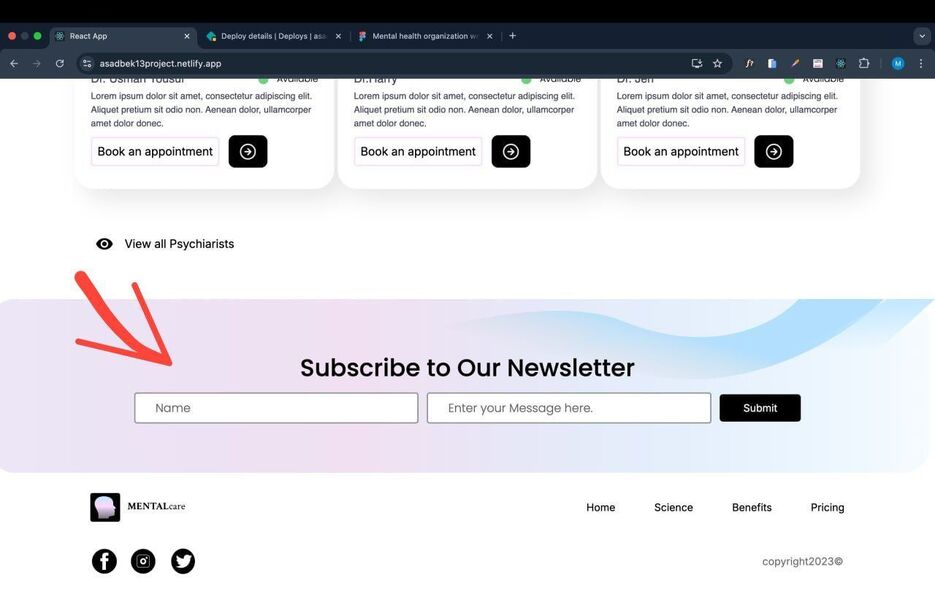Open the Facebook icon in footer
Image resolution: width=935 pixels, height=607 pixels.
click(x=104, y=561)
